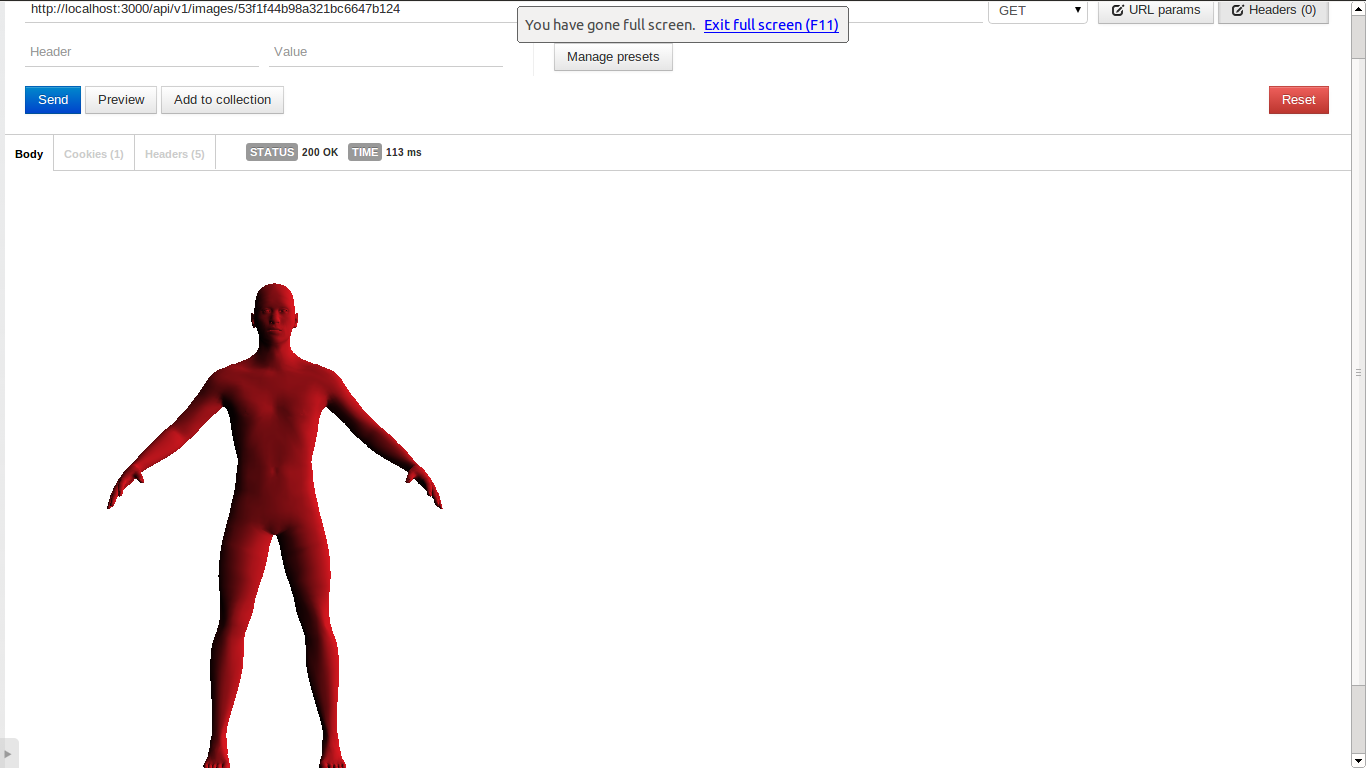Image resolution: width=1366 pixels, height=768 pixels.
Task: Click the STATUS label badge
Action: coord(272,152)
